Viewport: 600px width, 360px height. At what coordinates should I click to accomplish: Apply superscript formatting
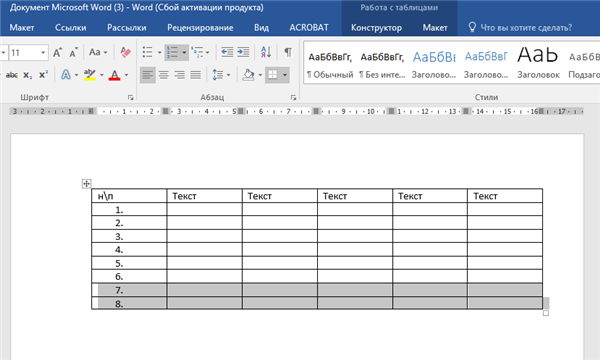coord(43,75)
